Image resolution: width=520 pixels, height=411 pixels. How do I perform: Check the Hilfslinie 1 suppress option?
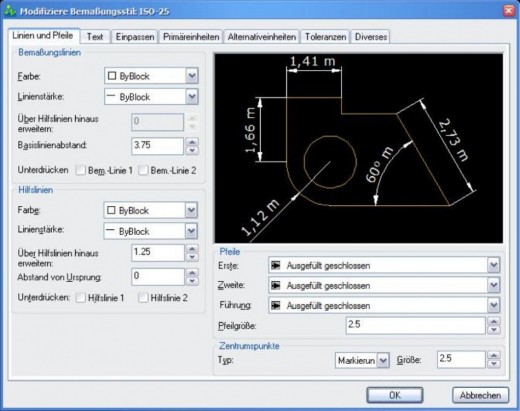pyautogui.click(x=80, y=298)
